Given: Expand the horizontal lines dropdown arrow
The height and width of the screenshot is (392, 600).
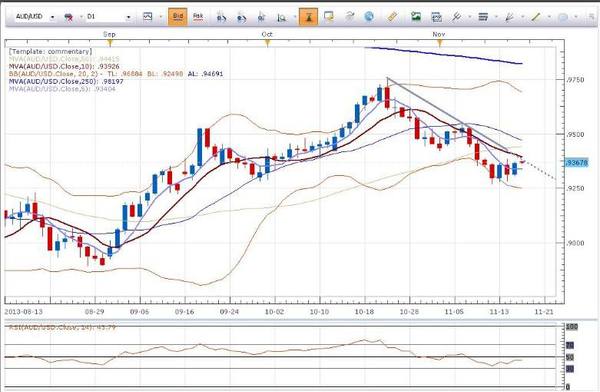Looking at the screenshot, I should [x=496, y=17].
